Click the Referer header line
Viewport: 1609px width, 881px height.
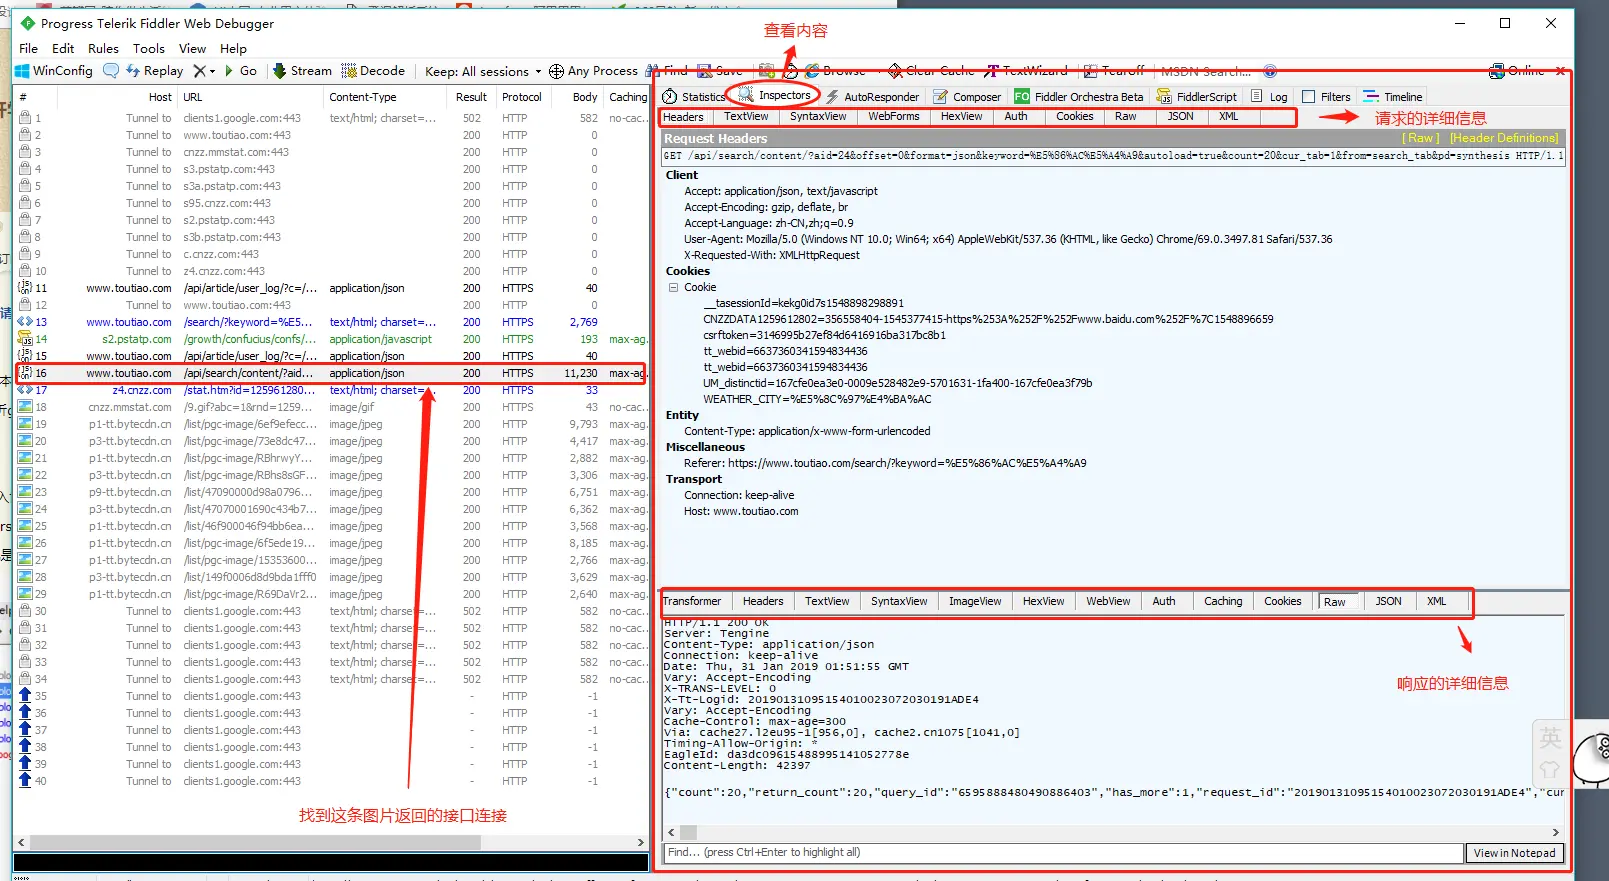pos(885,463)
